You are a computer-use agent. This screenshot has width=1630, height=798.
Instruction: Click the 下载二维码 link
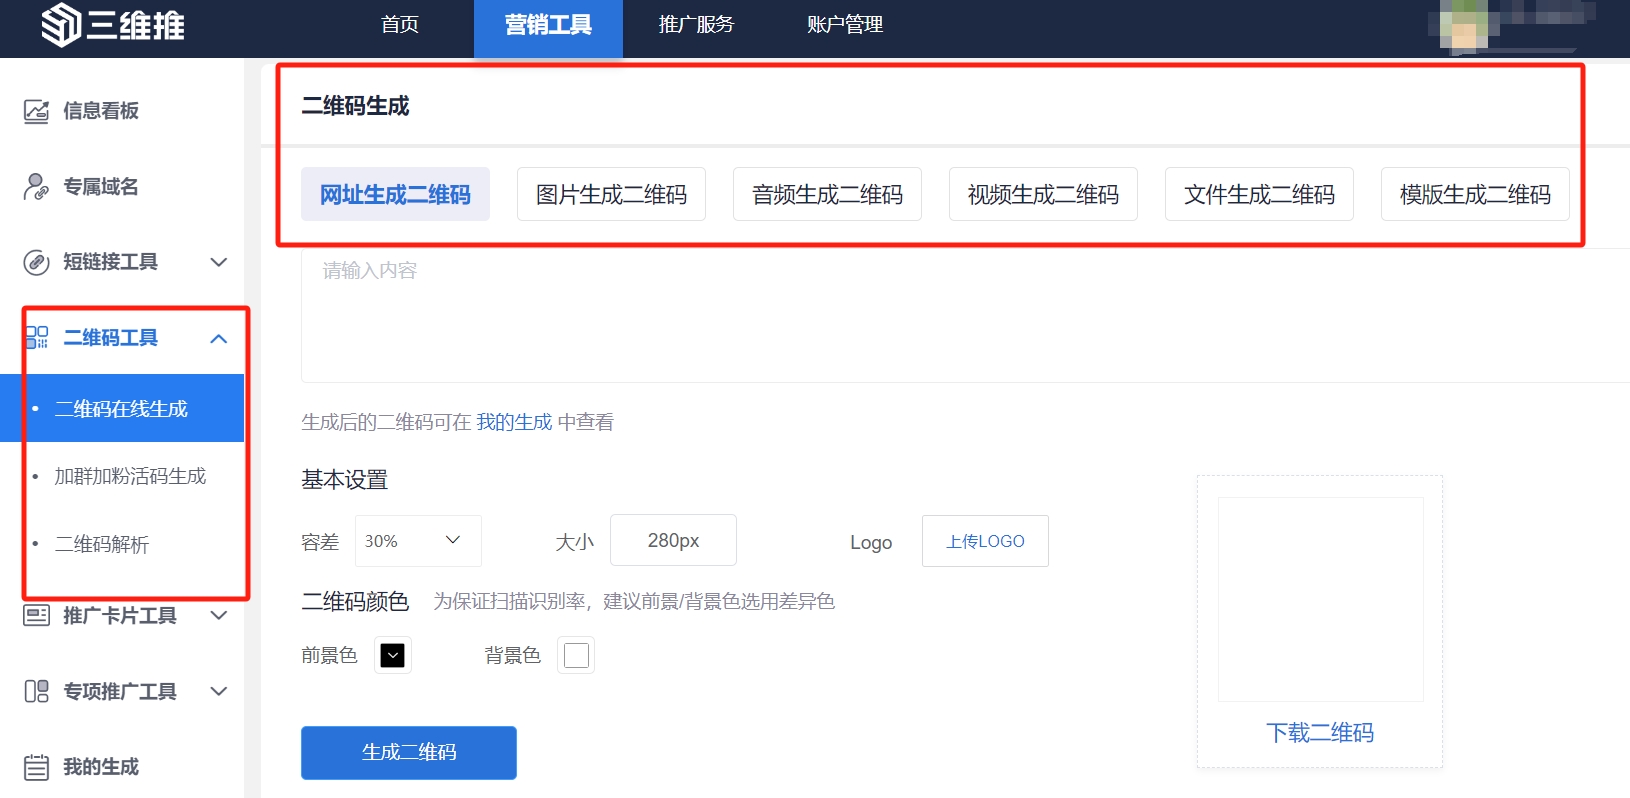pyautogui.click(x=1319, y=733)
